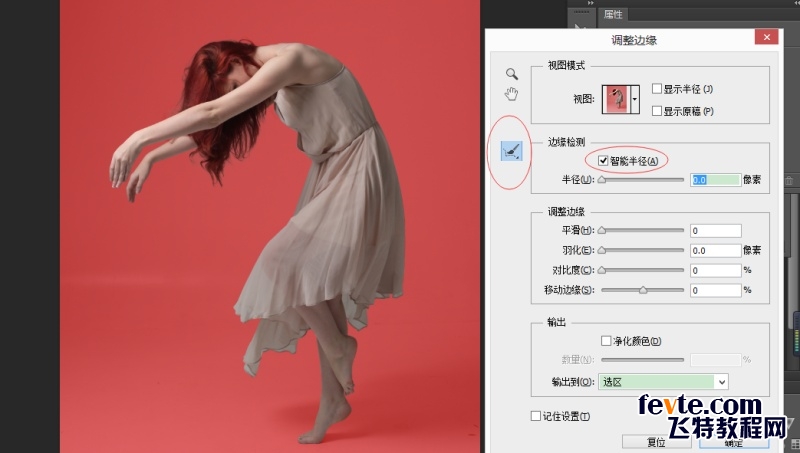Click the 移动边缘 slider handle

coord(643,290)
